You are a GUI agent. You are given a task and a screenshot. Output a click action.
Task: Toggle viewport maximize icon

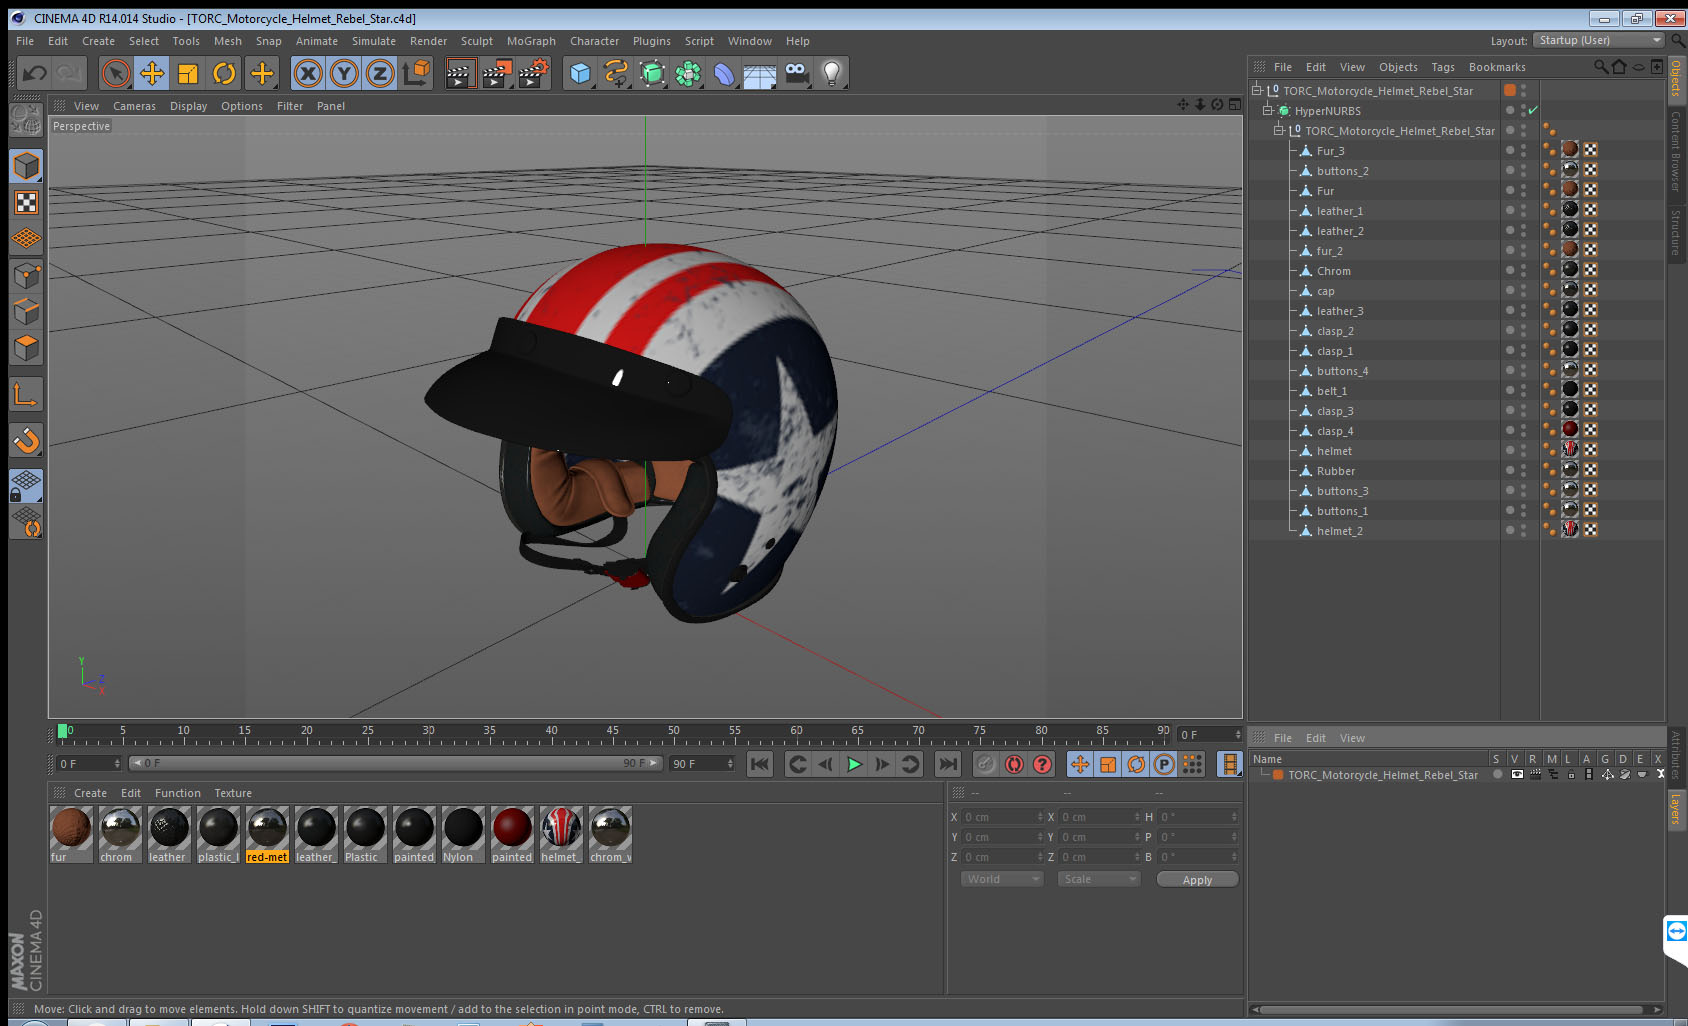(x=1235, y=105)
